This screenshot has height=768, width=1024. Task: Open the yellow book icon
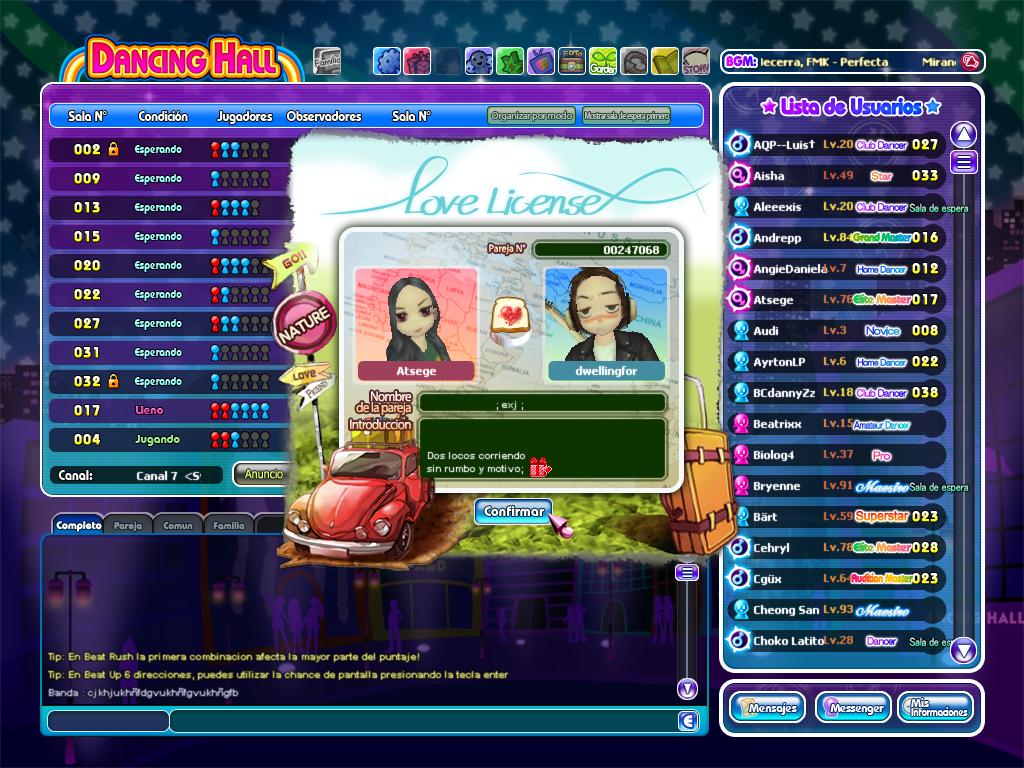(x=664, y=61)
